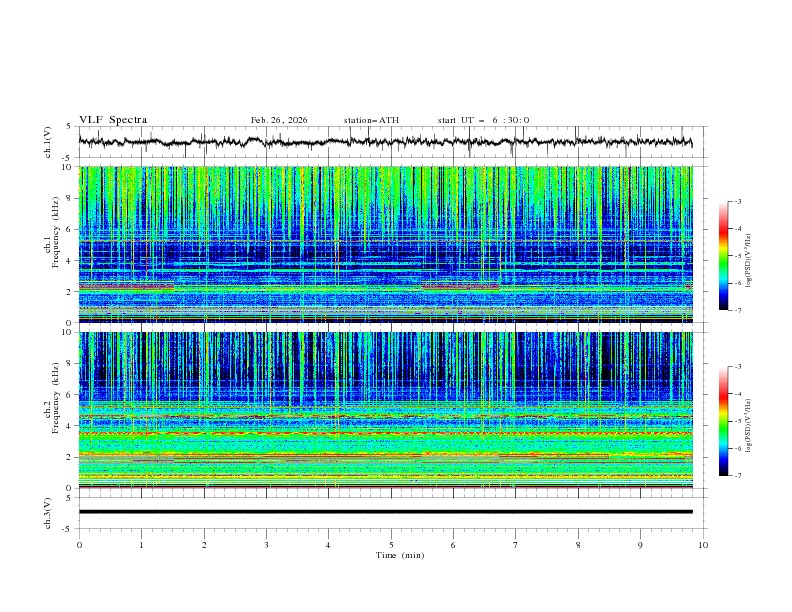The height and width of the screenshot is (612, 792).
Task: Click the ch.1 spectrogram plot
Action: [386, 244]
